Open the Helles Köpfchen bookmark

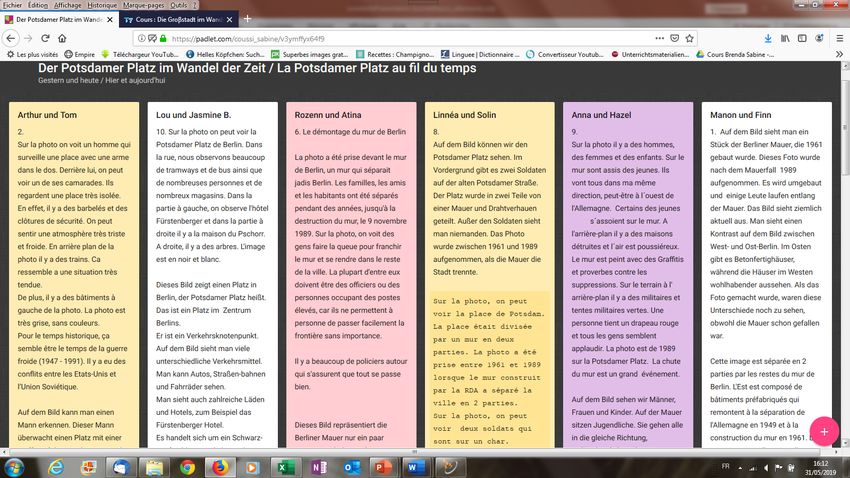coord(225,54)
